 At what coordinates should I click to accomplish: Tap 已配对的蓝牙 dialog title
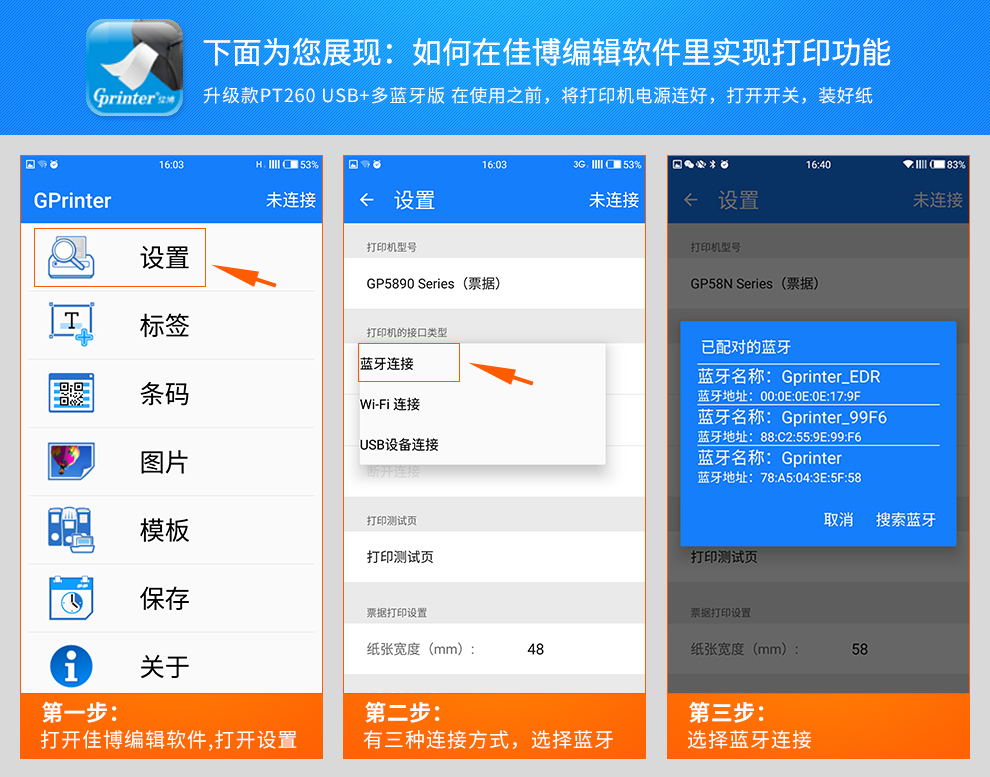(746, 347)
